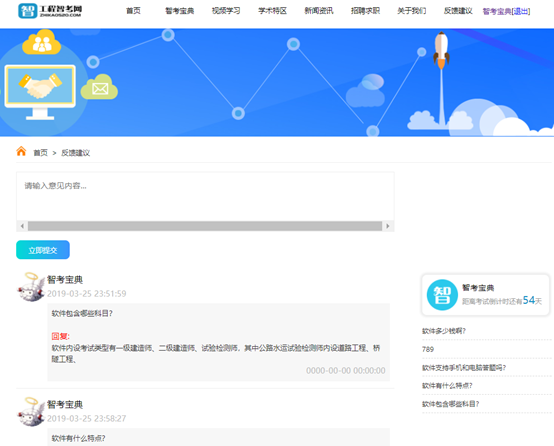Click the 智考宝典 username link in header
This screenshot has width=554, height=446.
pyautogui.click(x=497, y=12)
